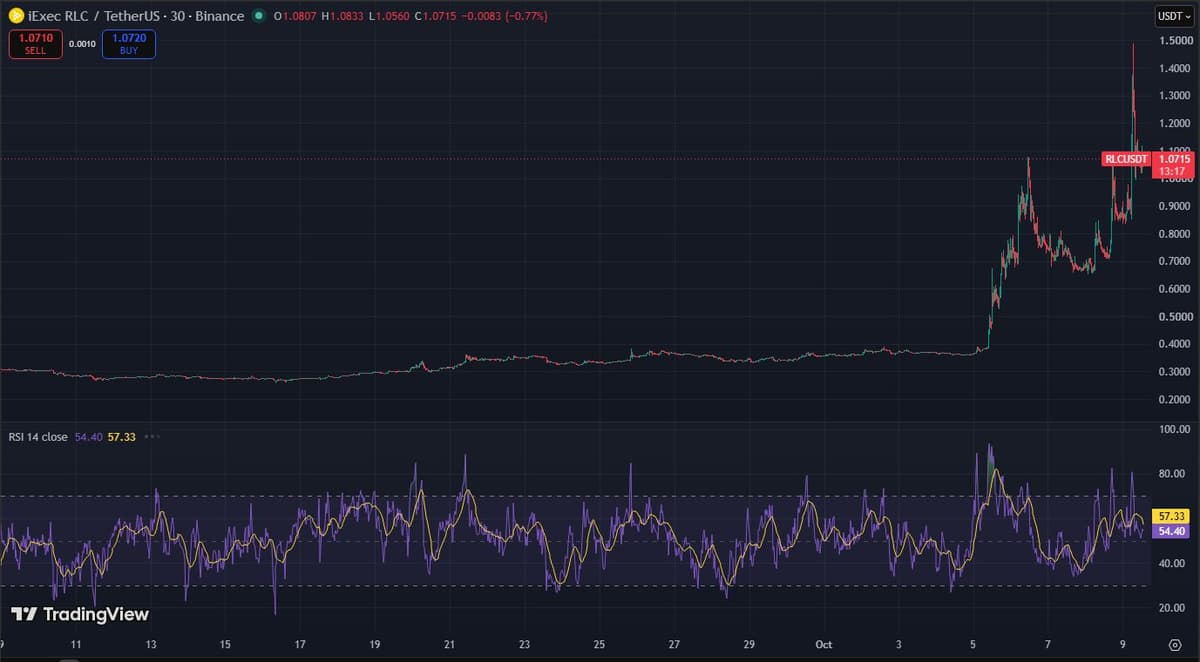This screenshot has width=1200, height=662.
Task: Click the 0.3000 price axis label
Action: [x=1174, y=372]
